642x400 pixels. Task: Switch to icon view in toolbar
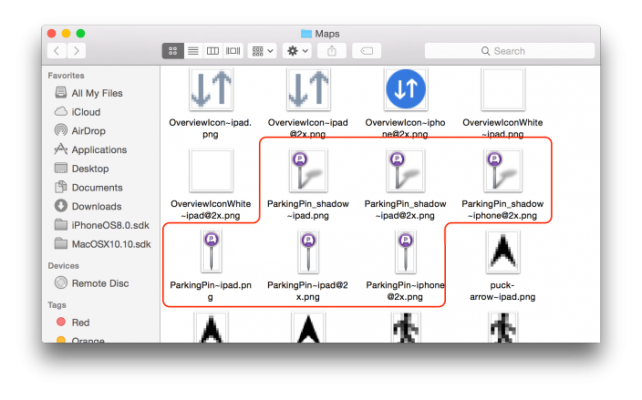click(x=173, y=50)
